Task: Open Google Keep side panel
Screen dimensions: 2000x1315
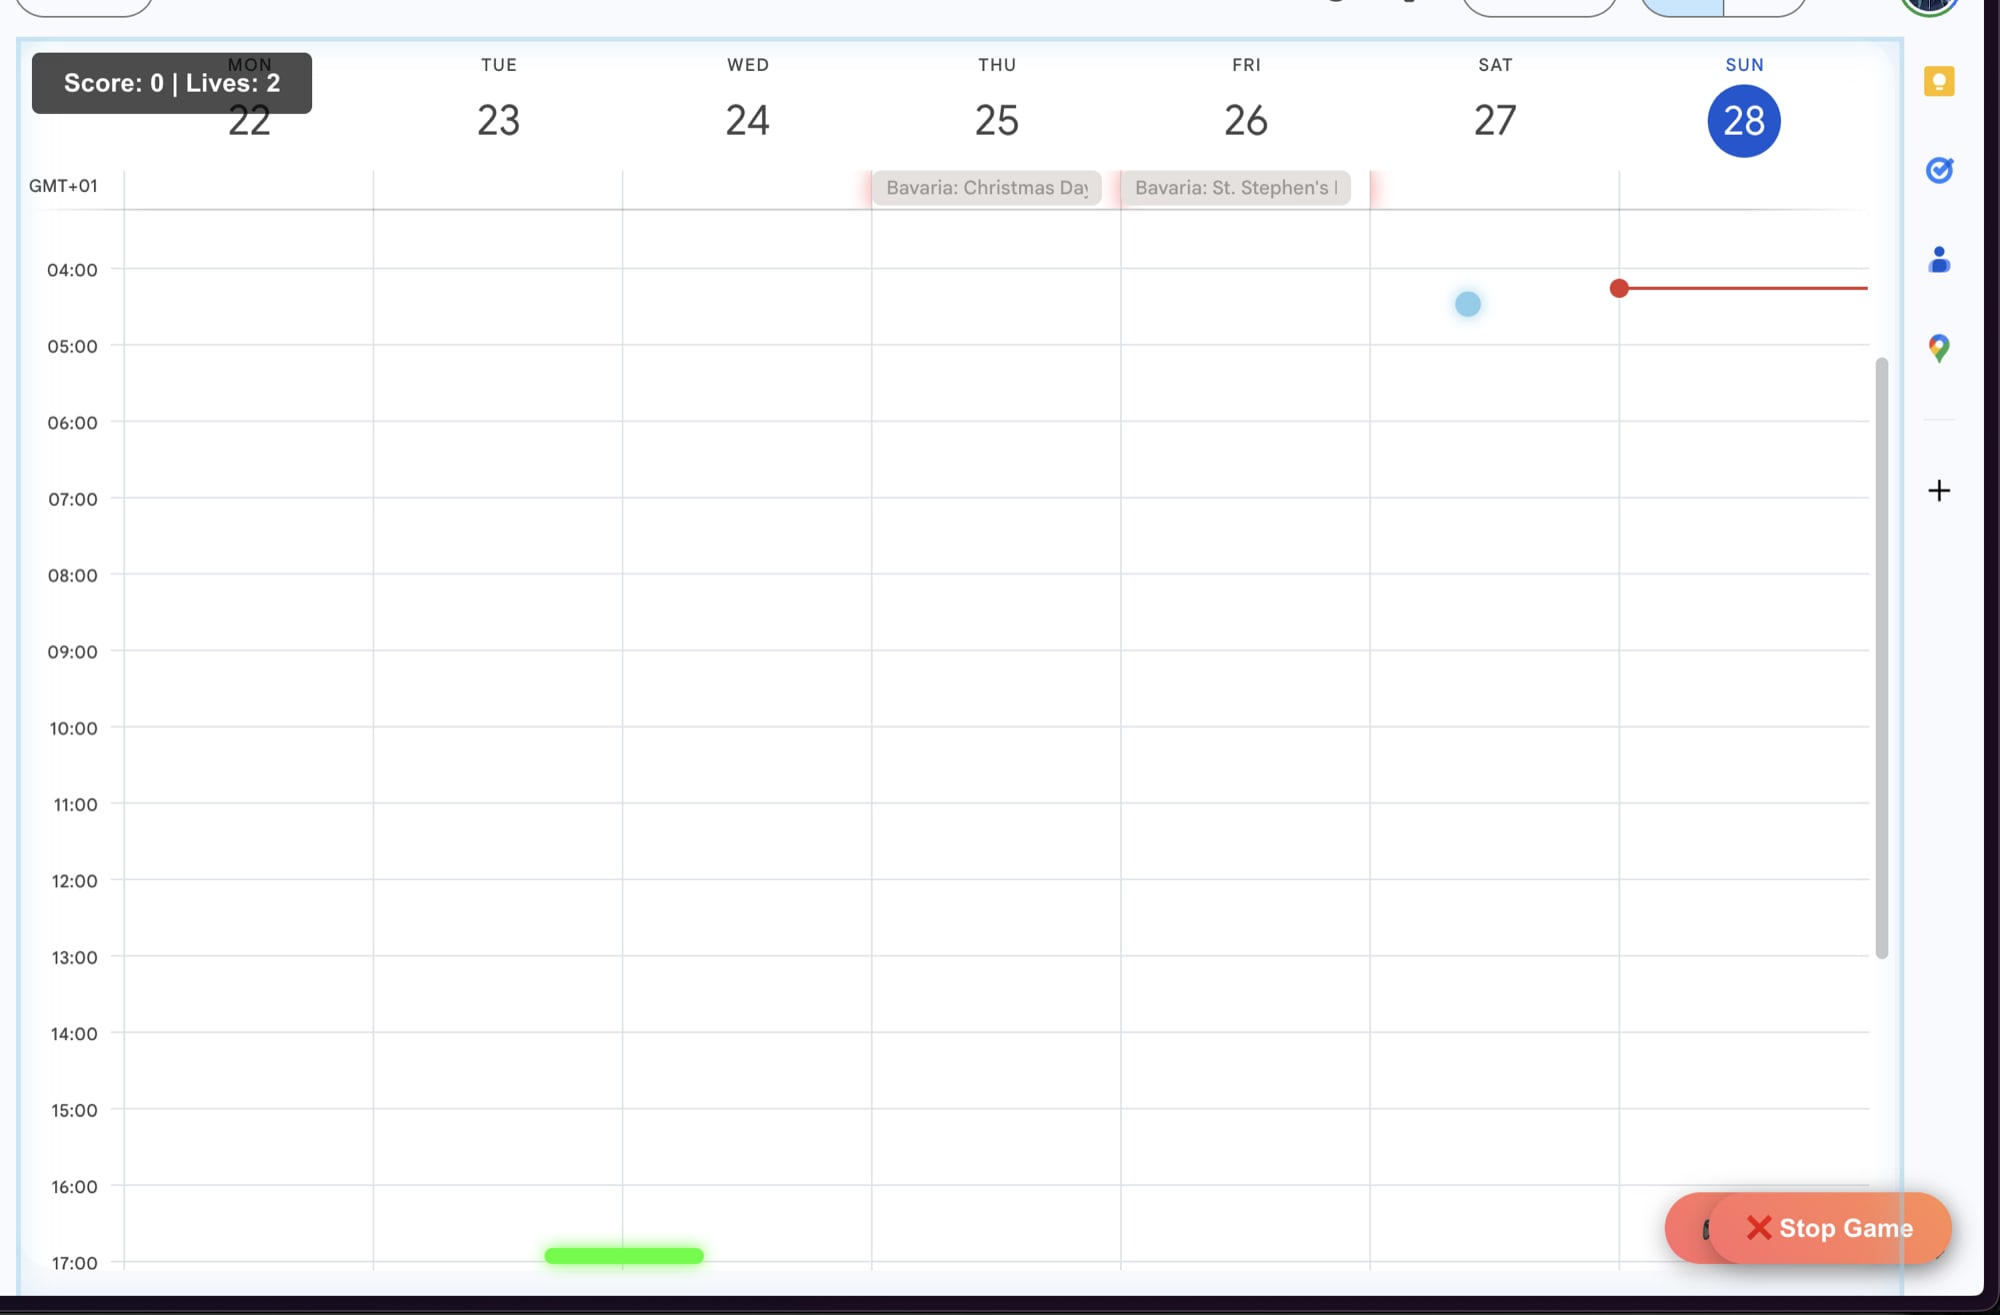Action: tap(1938, 81)
